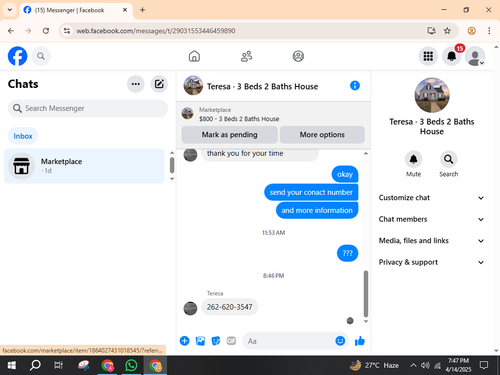Click the chat message scrollbar
Image resolution: width=500 pixels, height=375 pixels.
pos(366,294)
